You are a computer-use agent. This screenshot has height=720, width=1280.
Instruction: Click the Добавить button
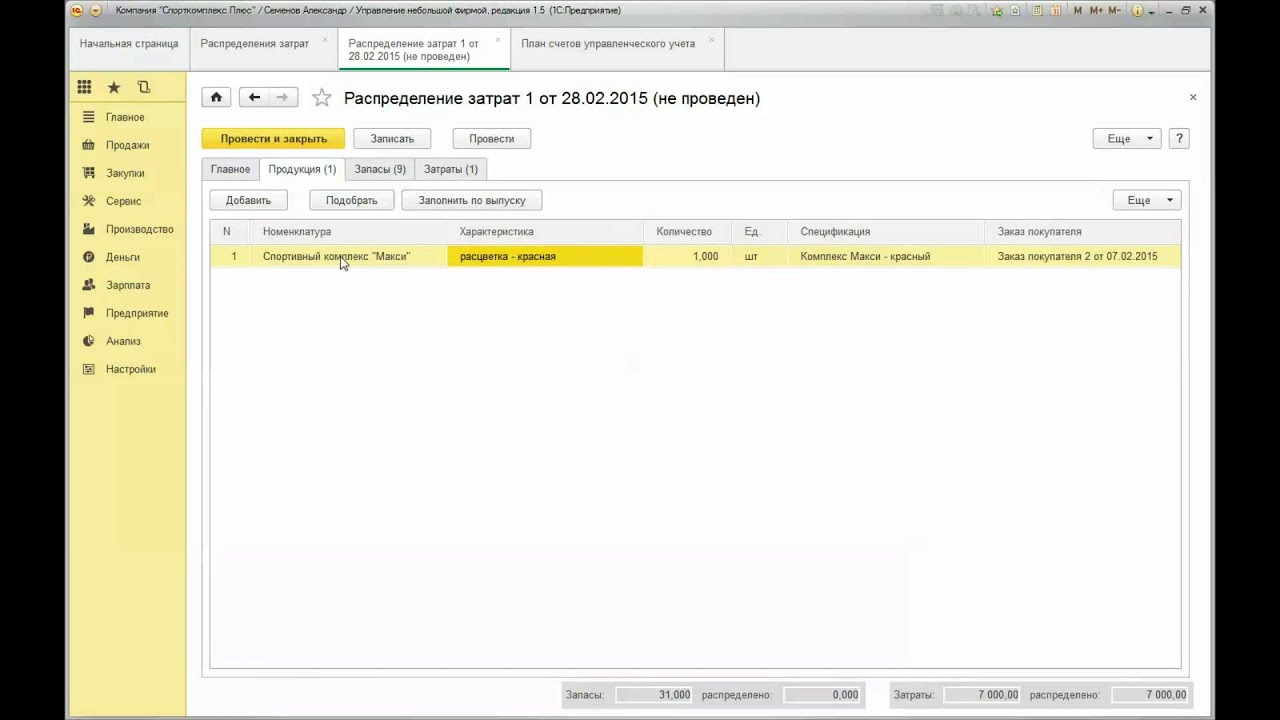pyautogui.click(x=248, y=200)
